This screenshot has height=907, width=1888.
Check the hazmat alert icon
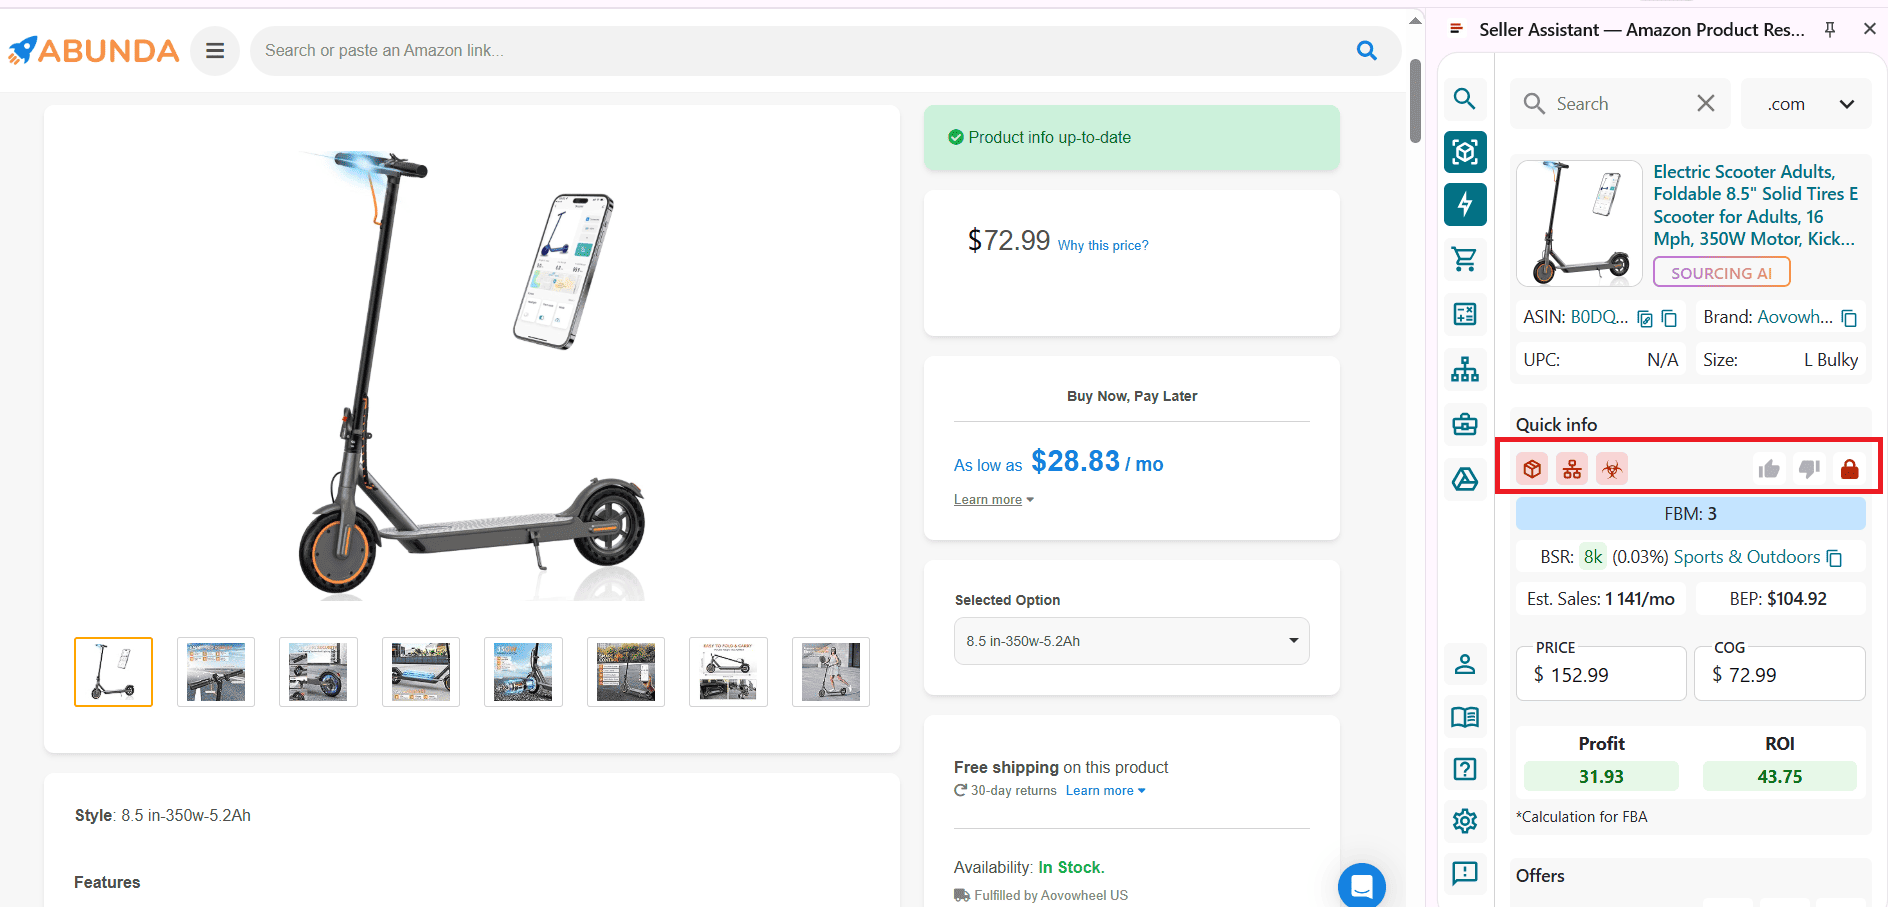click(x=1612, y=468)
